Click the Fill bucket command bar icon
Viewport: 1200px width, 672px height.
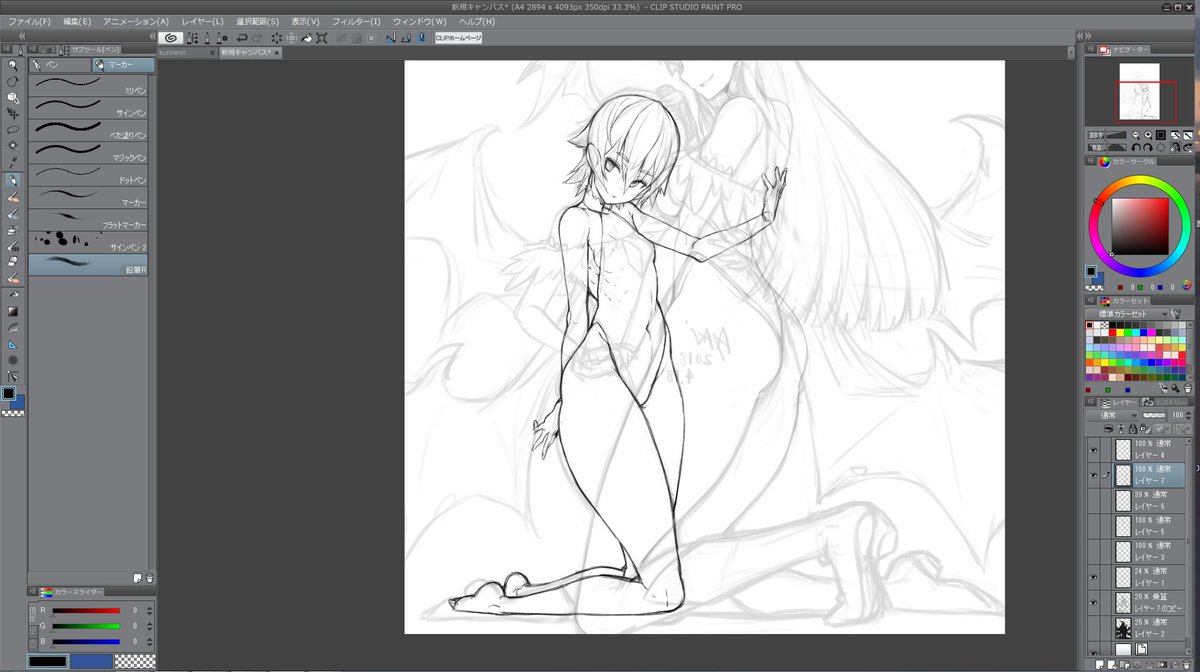coord(307,38)
